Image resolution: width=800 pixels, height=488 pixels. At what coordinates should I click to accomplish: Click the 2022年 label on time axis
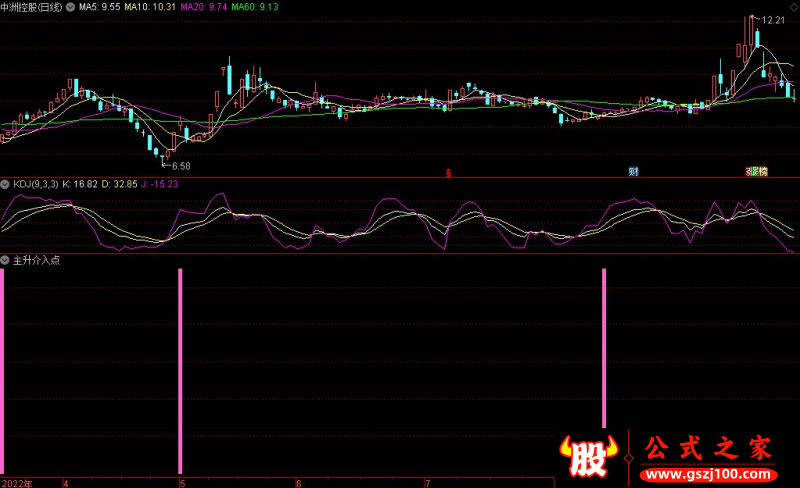point(17,483)
